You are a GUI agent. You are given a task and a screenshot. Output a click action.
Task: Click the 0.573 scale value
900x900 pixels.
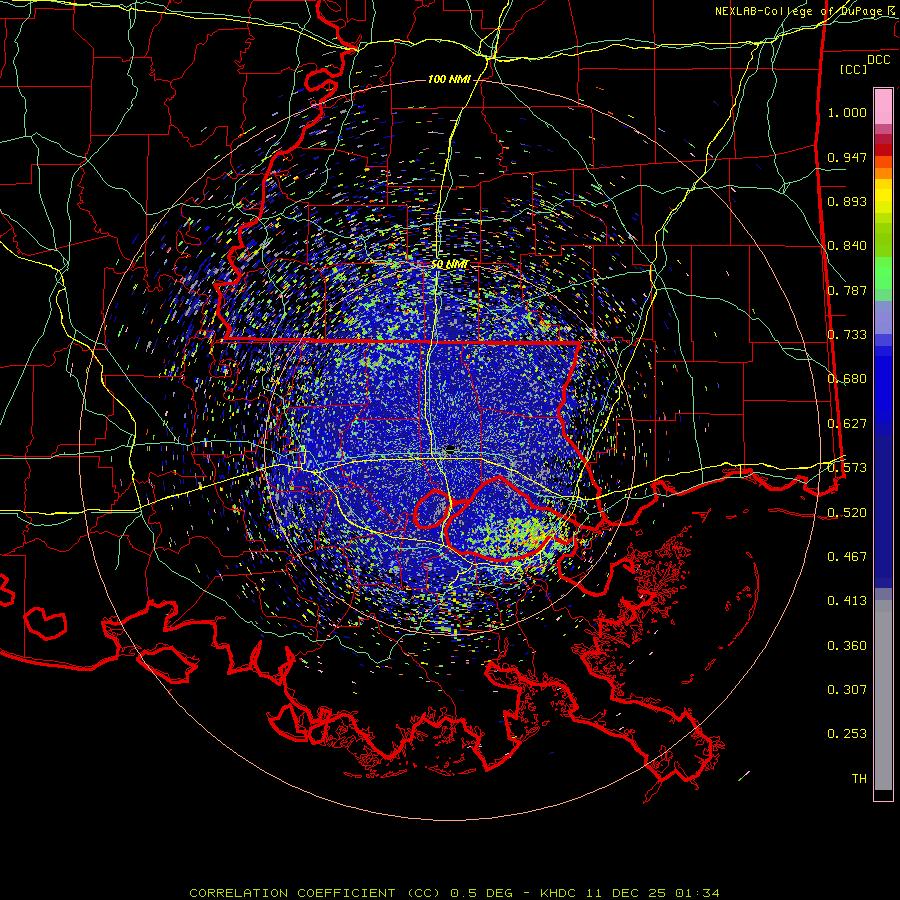847,468
